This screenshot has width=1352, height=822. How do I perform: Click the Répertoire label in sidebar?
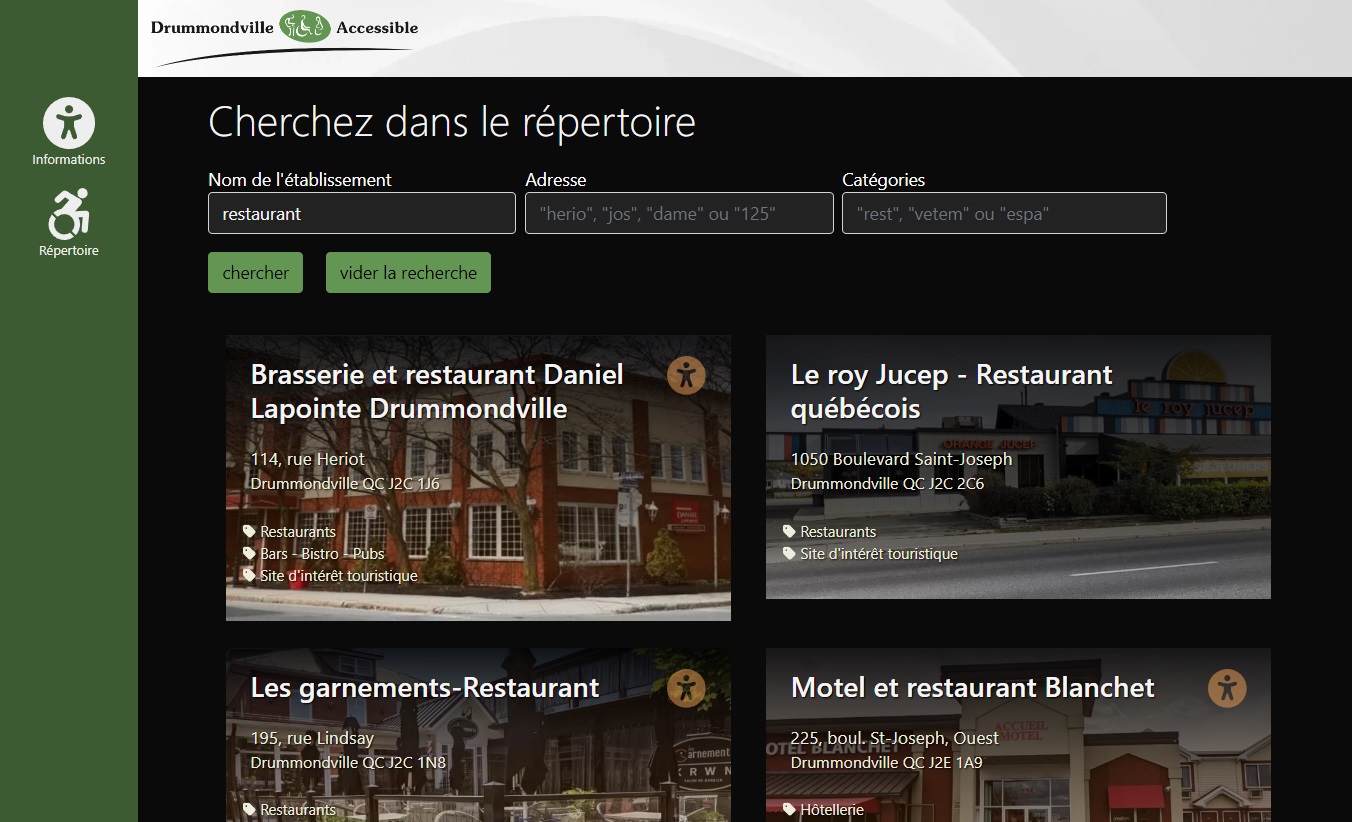69,251
